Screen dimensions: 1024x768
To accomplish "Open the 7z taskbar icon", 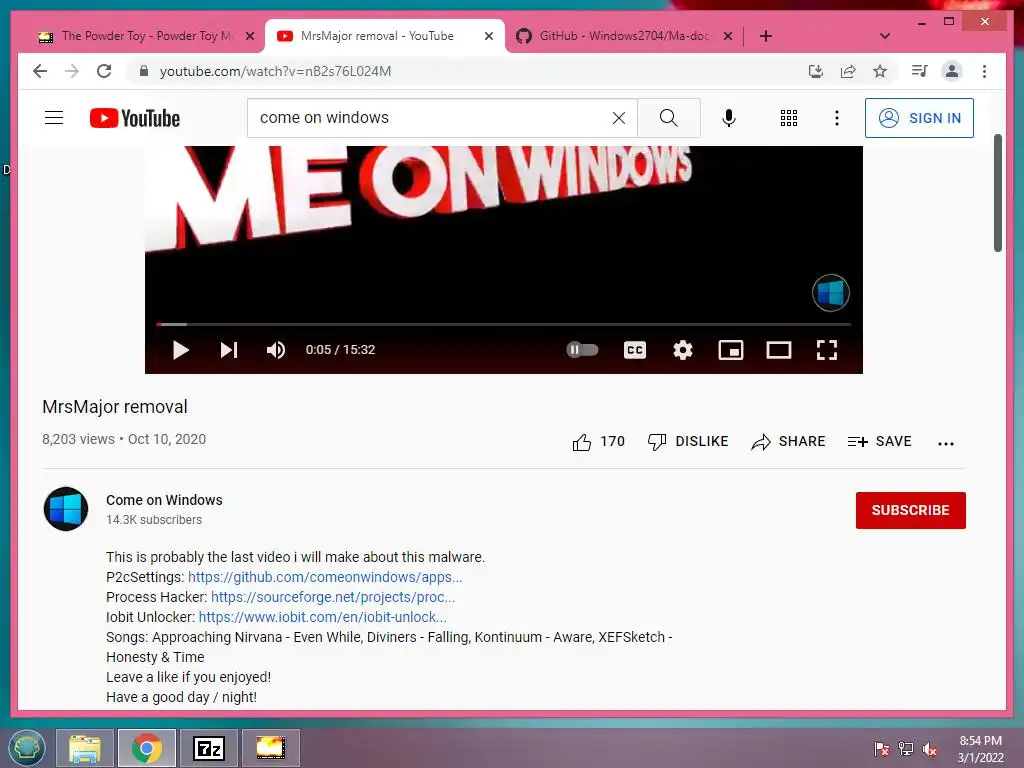I will (209, 748).
